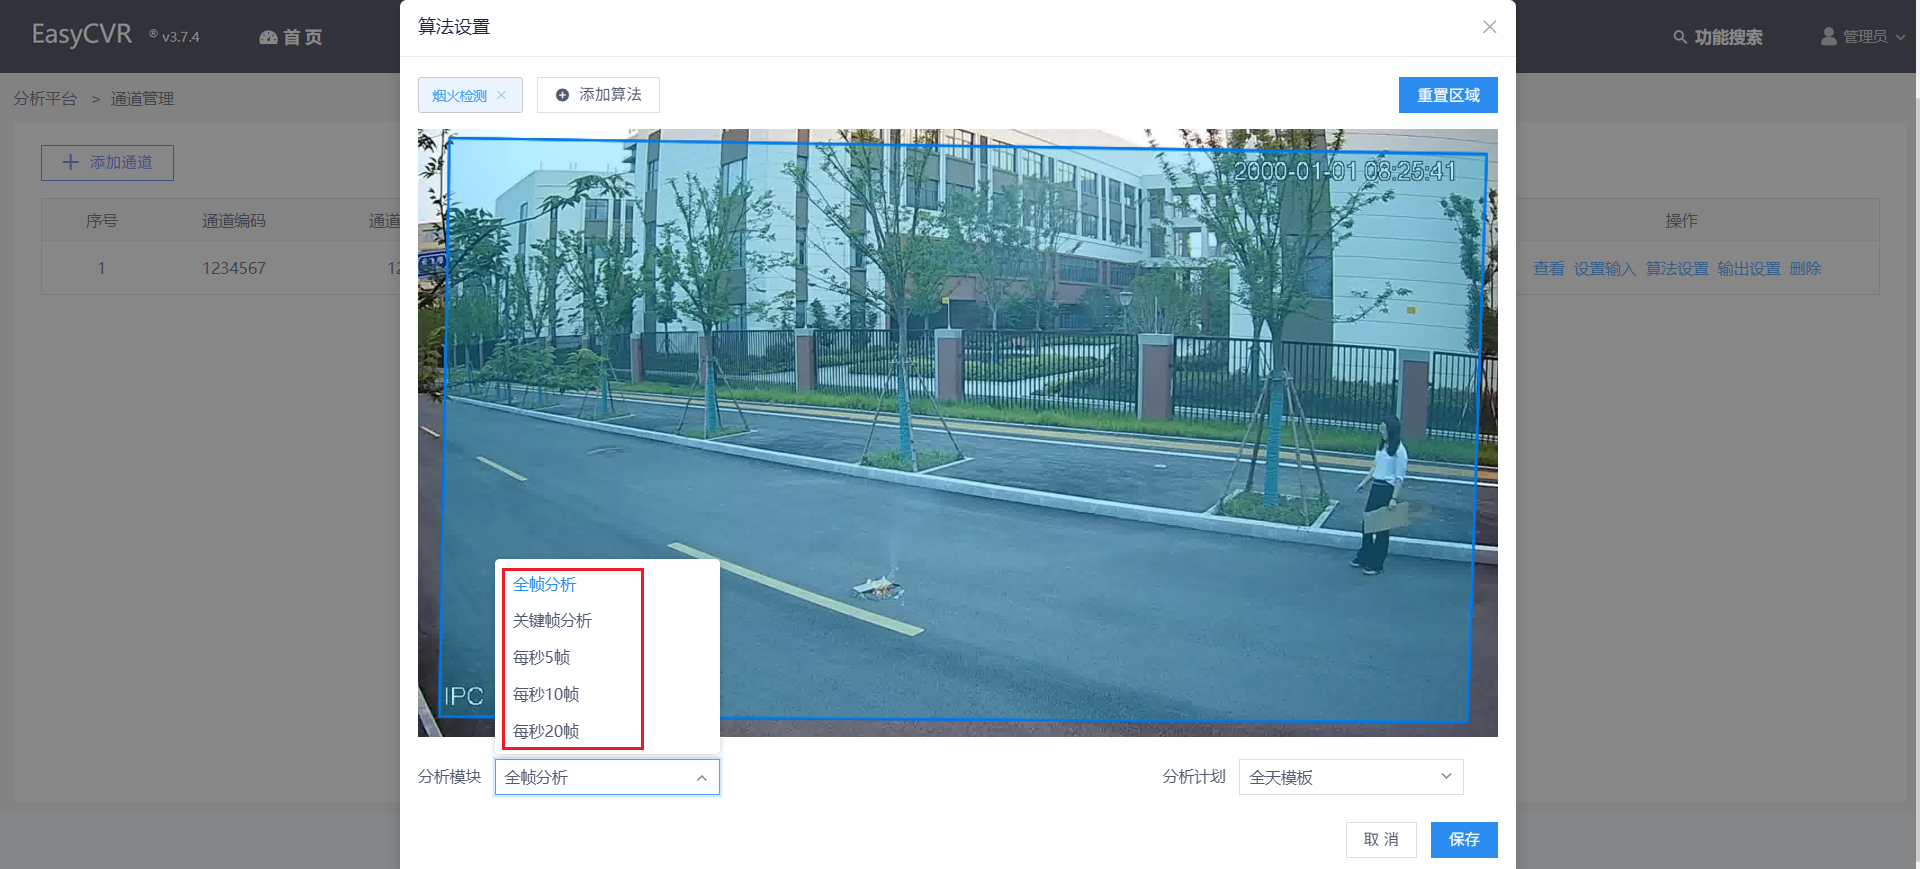Viewport: 1920px width, 869px height.
Task: Click the 重置区域 button
Action: 1447,95
